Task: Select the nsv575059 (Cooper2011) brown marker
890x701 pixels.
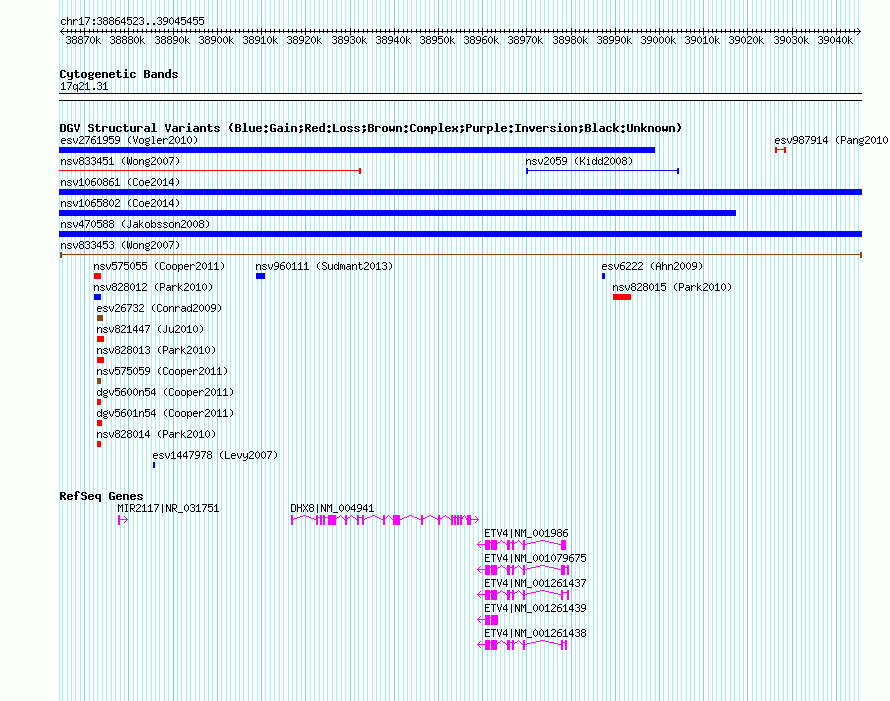Action: tap(99, 381)
